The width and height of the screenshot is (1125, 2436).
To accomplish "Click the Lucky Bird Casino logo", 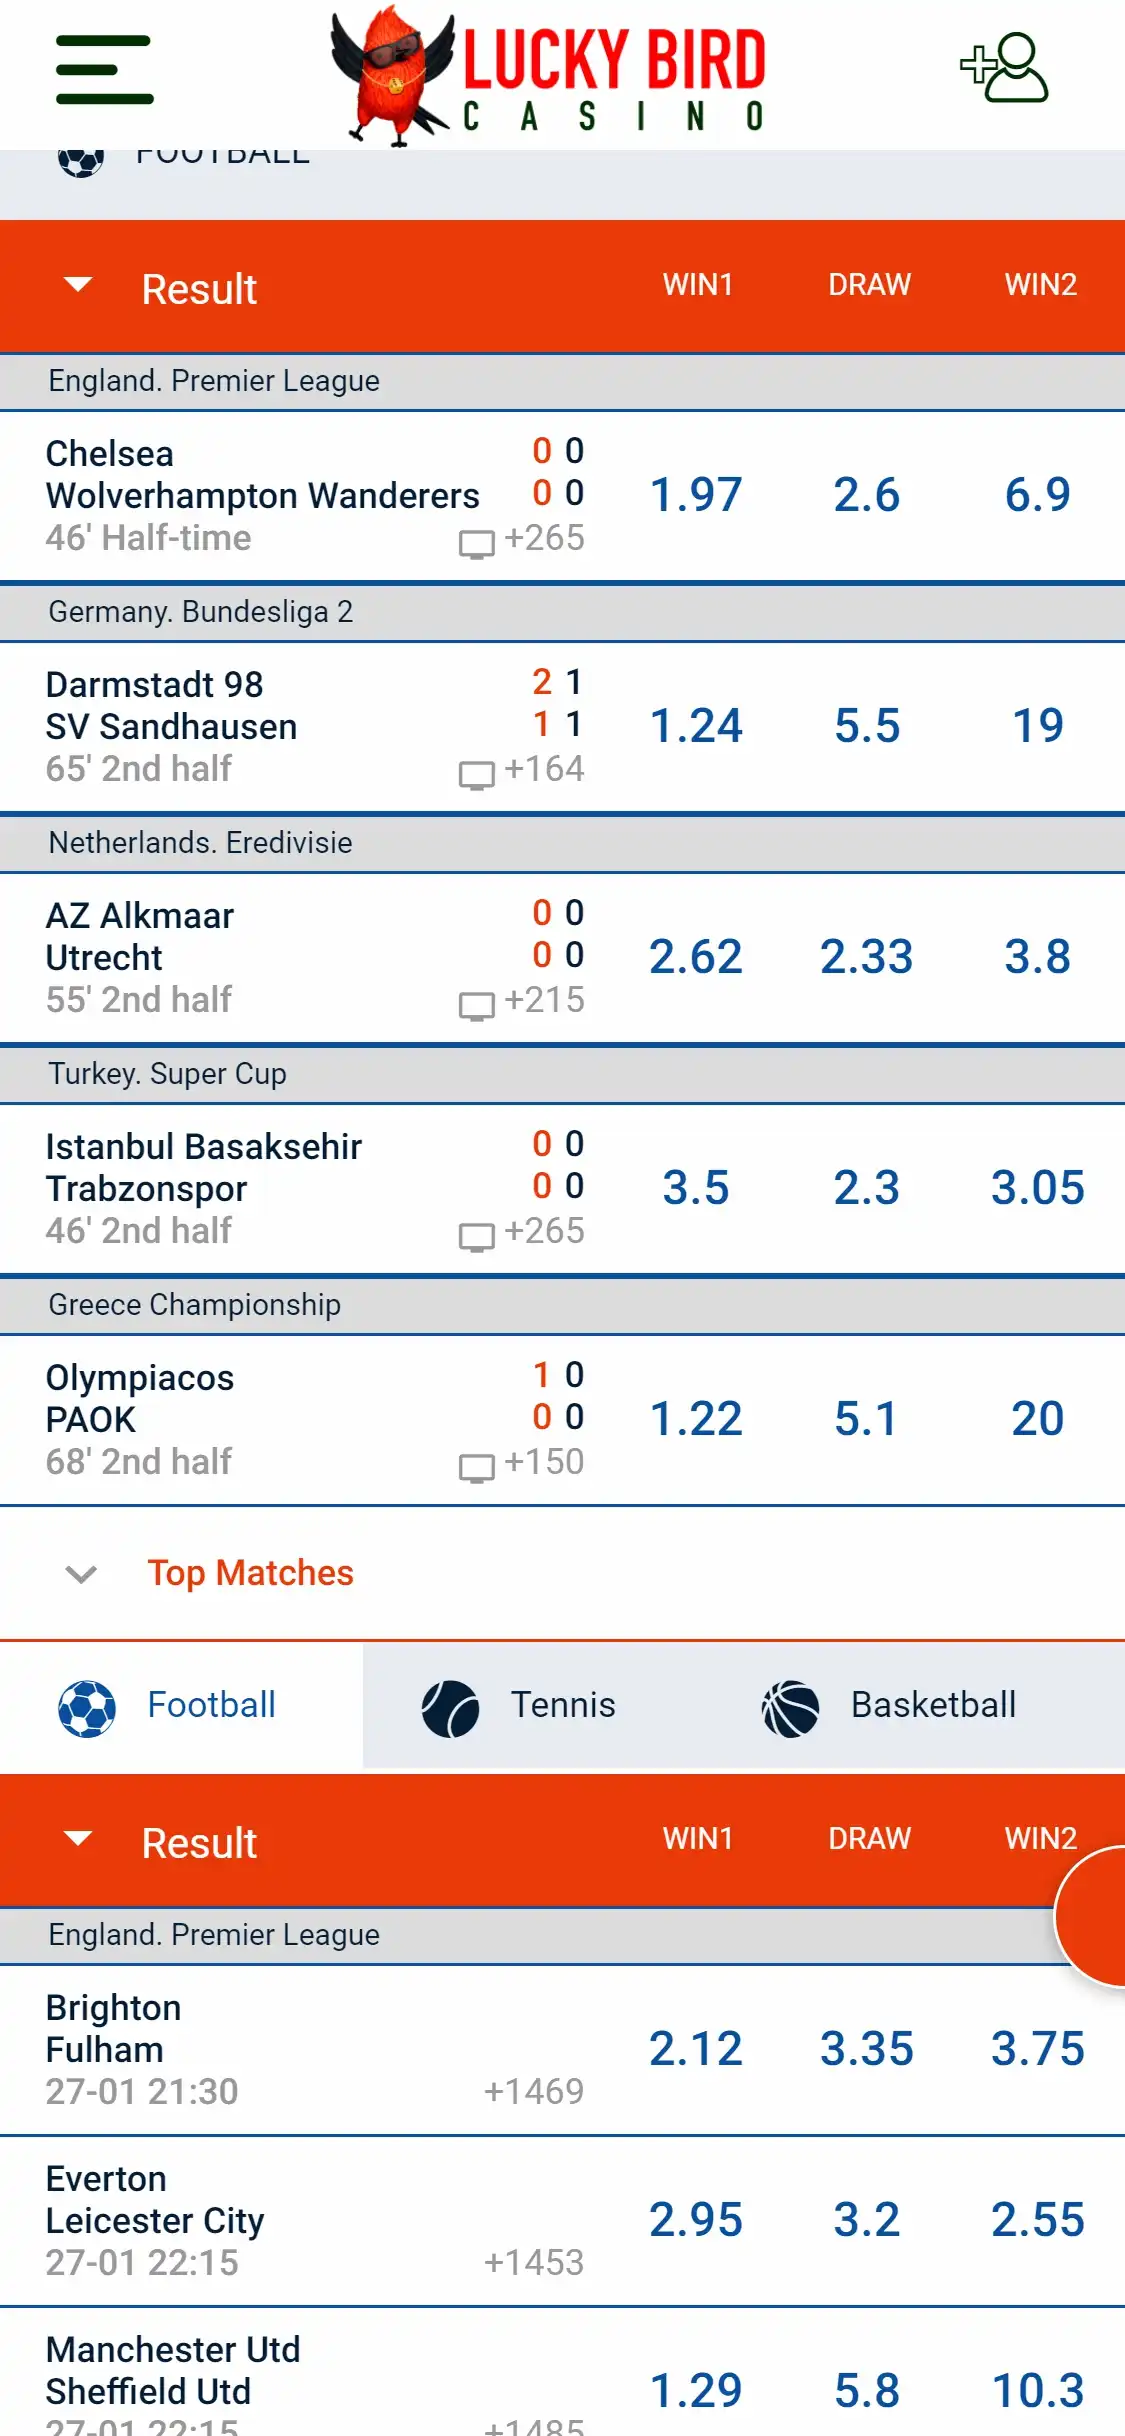I will pyautogui.click(x=548, y=76).
